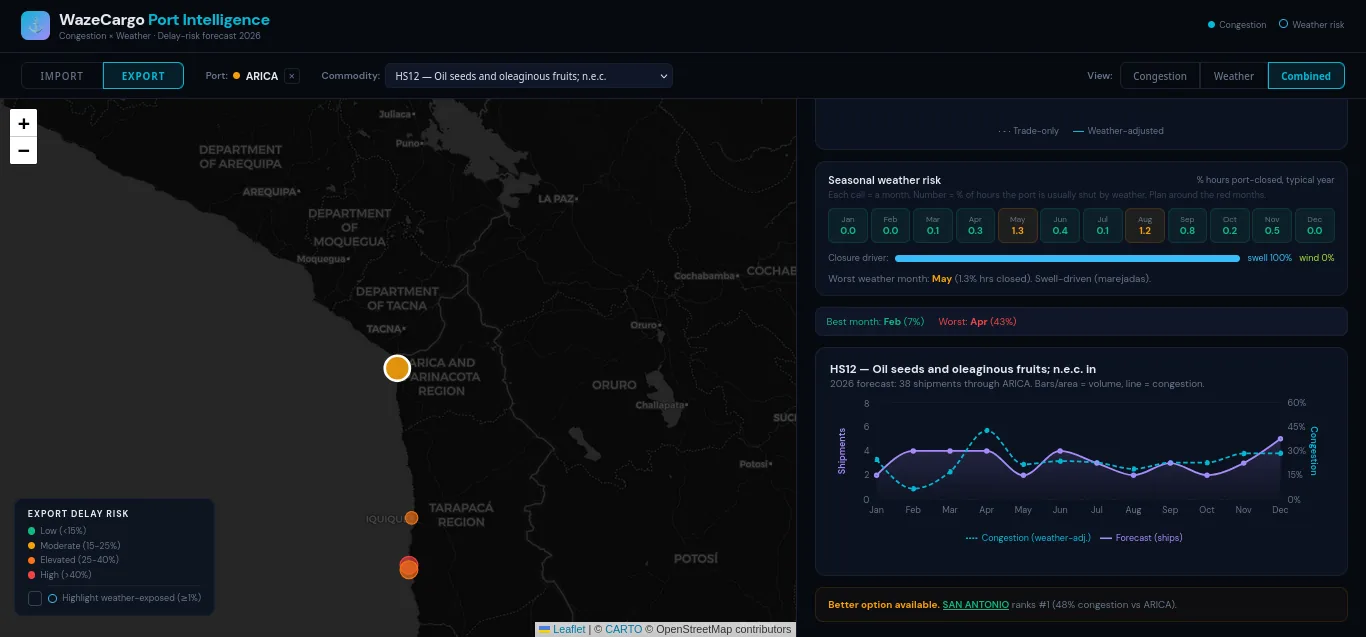Click the wind 0% label
1366x637 pixels.
pos(1316,258)
